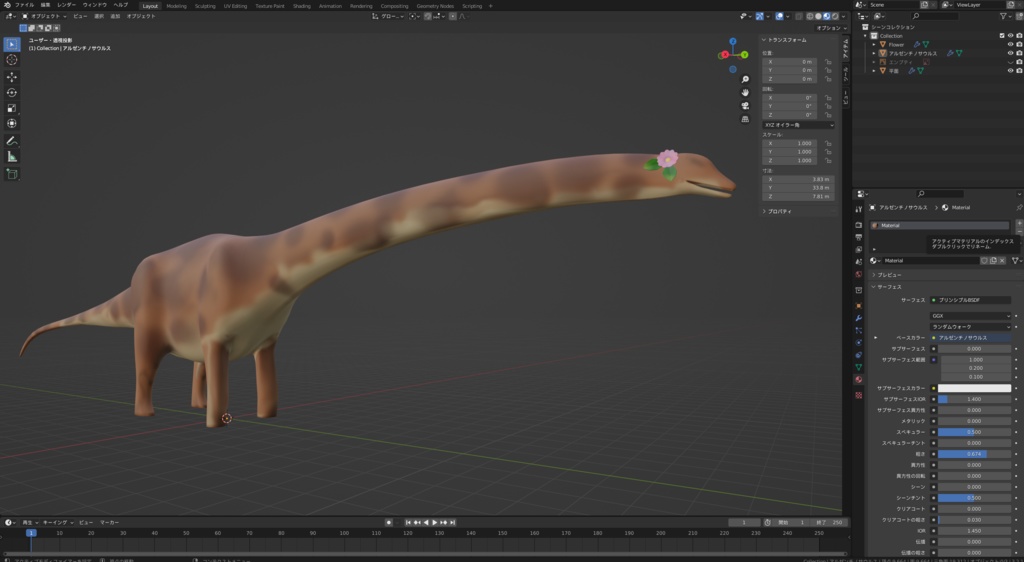Toggle Collection viewport visibility eye
Viewport: 1024px width, 562px height.
[x=1010, y=36]
